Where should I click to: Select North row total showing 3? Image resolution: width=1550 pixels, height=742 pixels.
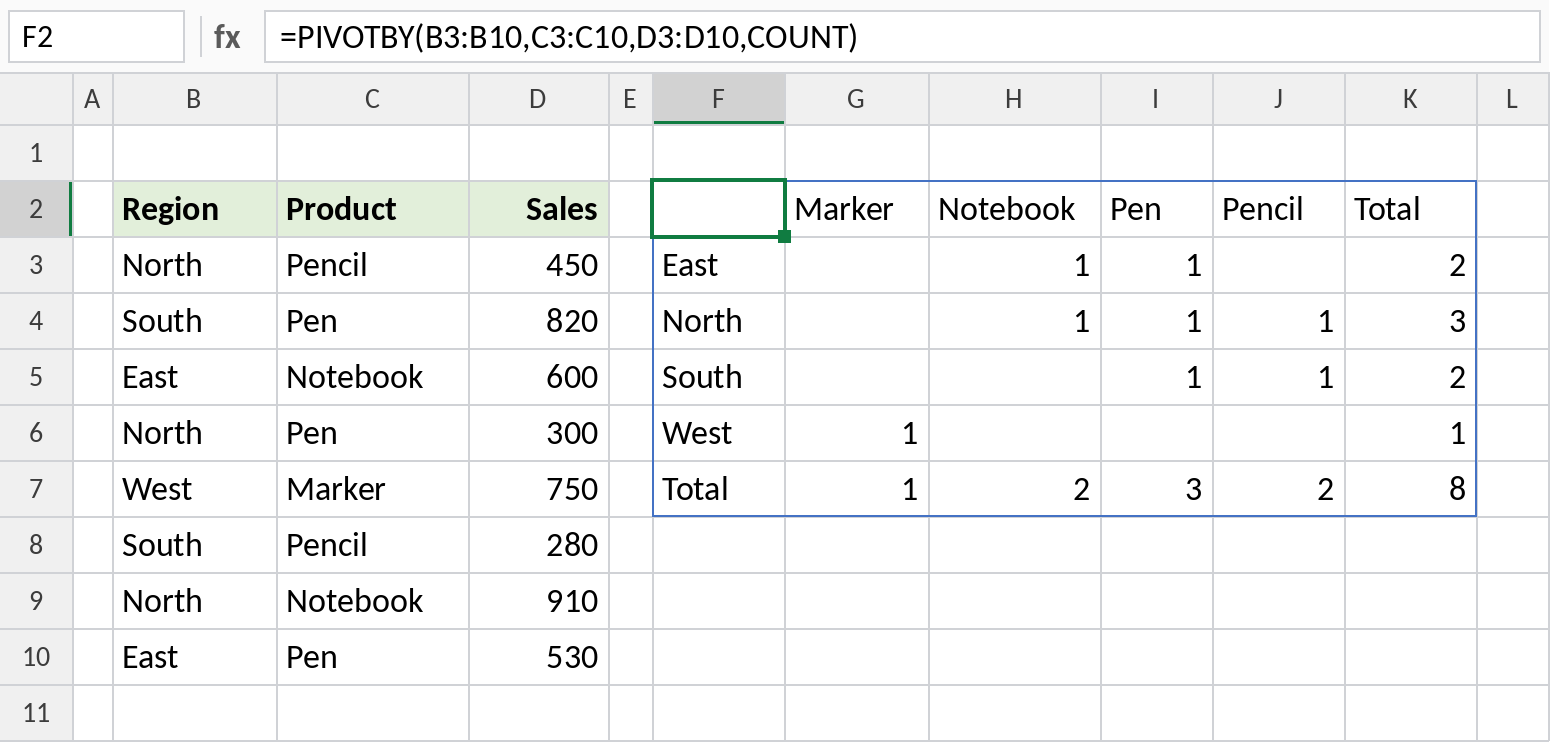[x=1411, y=321]
